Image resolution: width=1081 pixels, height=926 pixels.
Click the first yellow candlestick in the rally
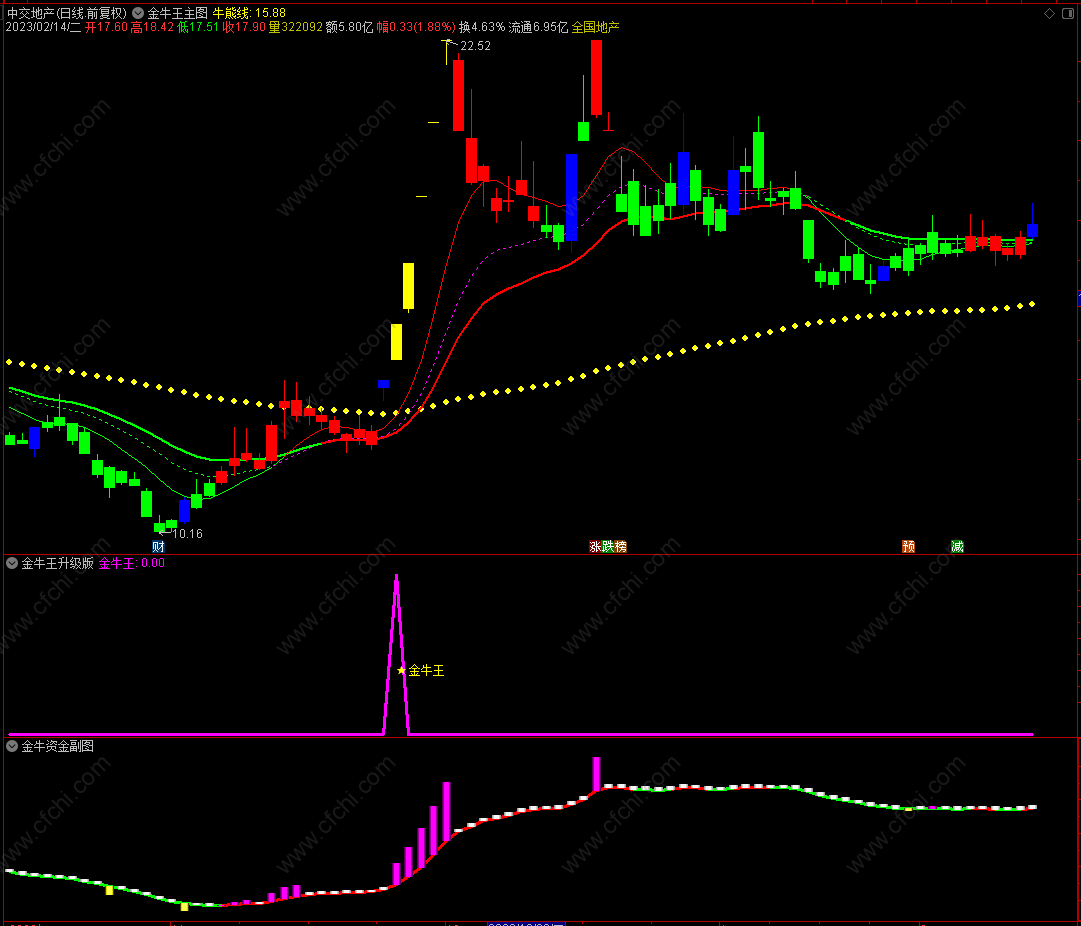click(396, 341)
